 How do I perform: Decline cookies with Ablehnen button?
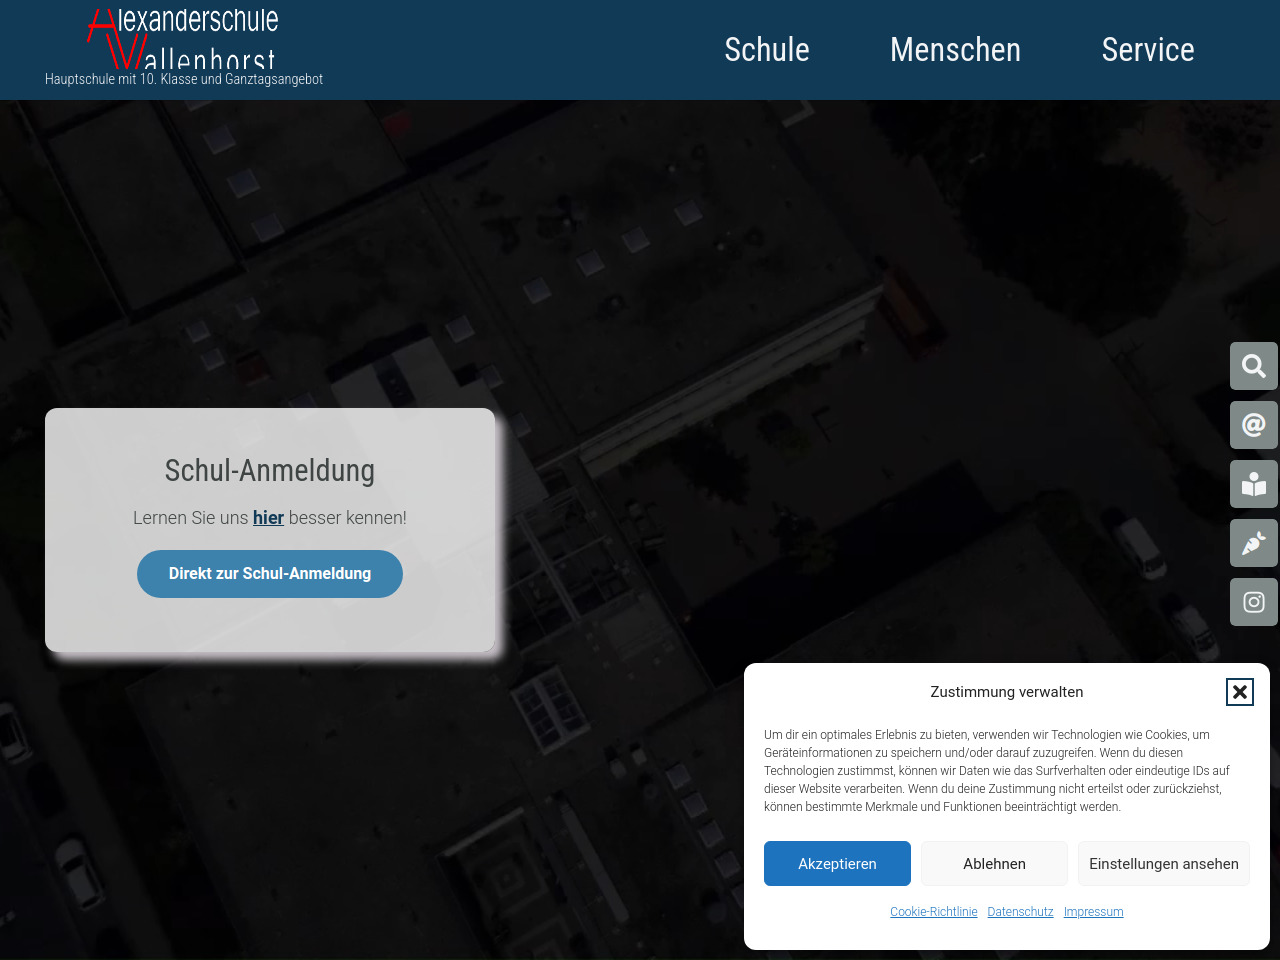coord(994,864)
